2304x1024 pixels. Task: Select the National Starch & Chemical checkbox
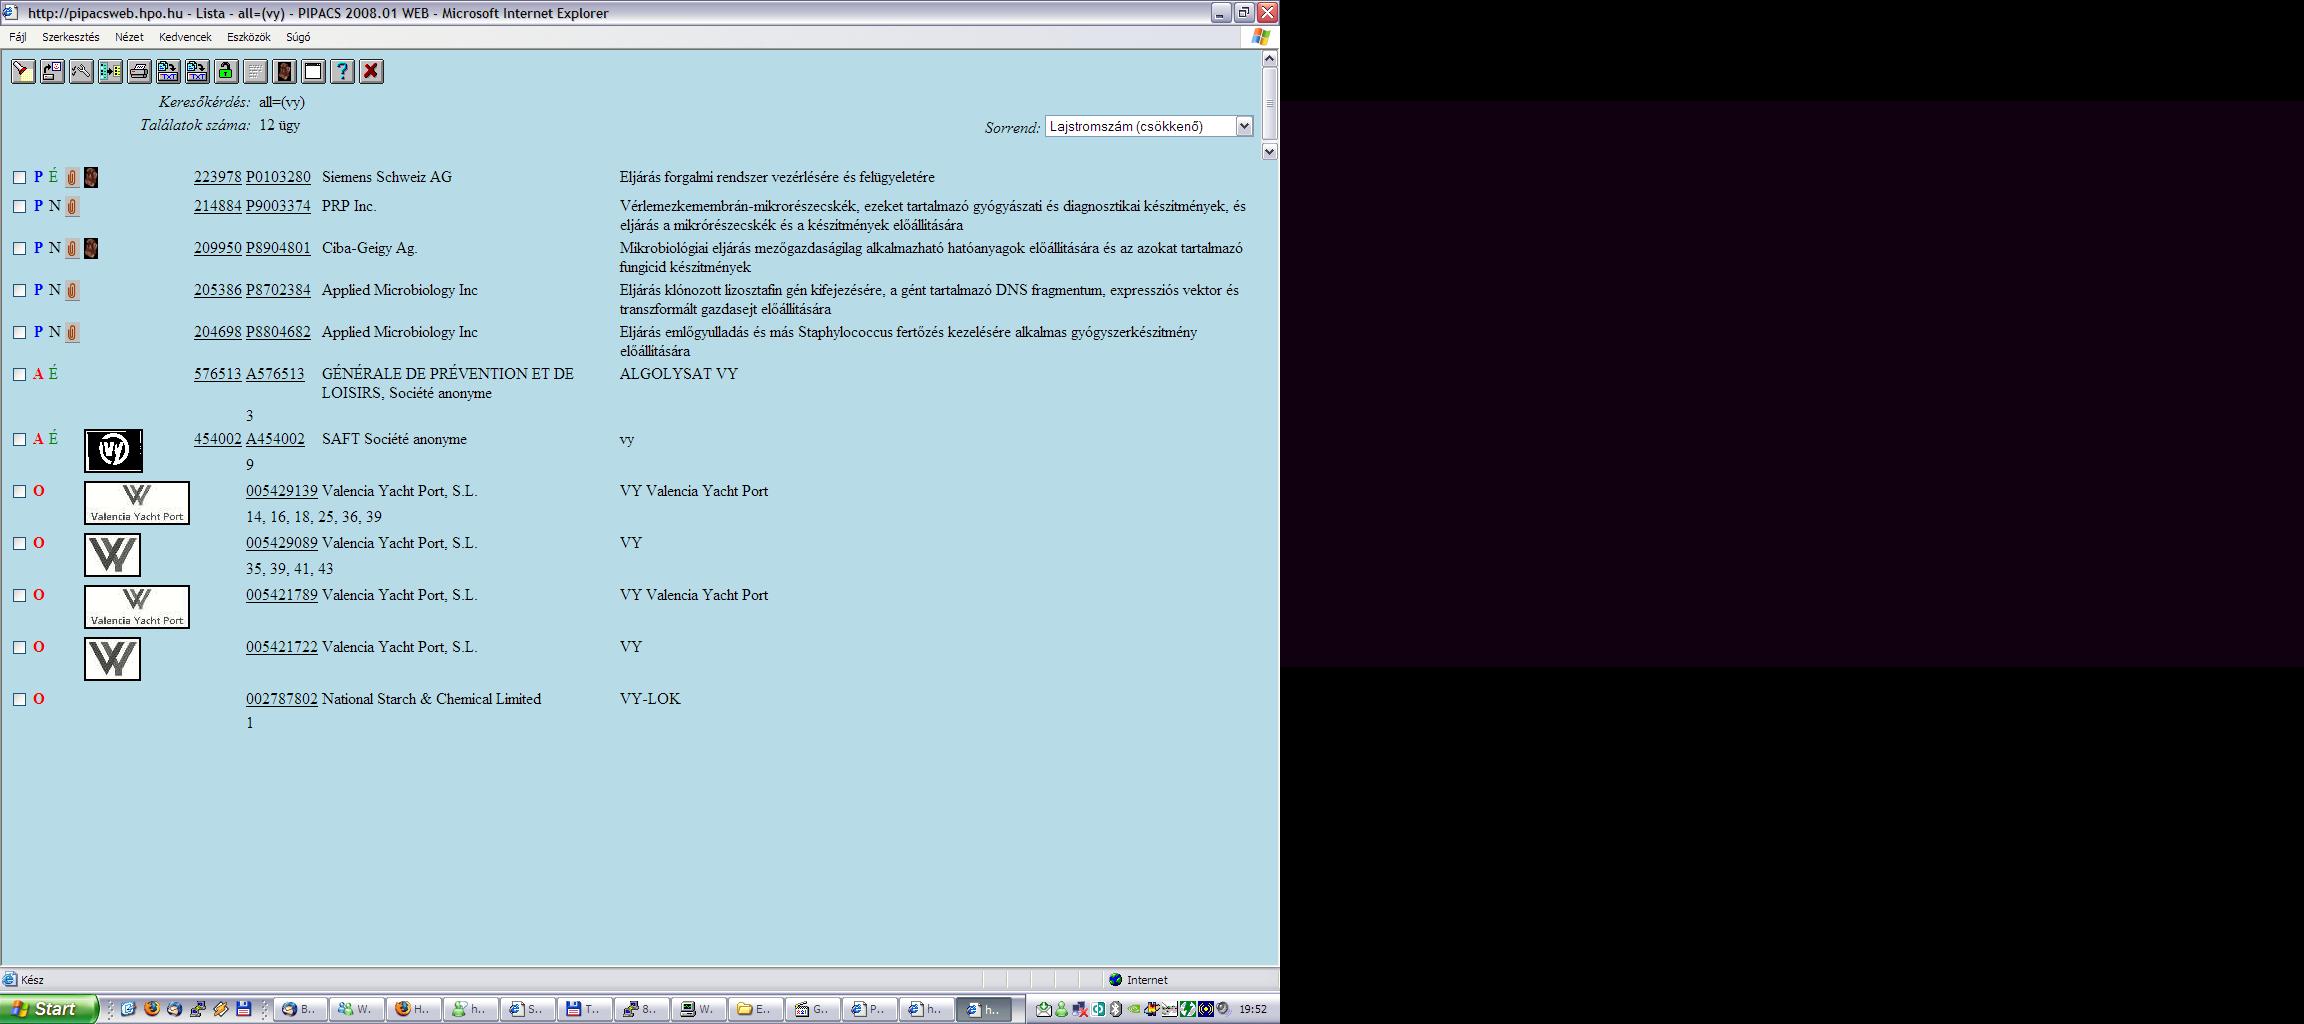pos(19,699)
